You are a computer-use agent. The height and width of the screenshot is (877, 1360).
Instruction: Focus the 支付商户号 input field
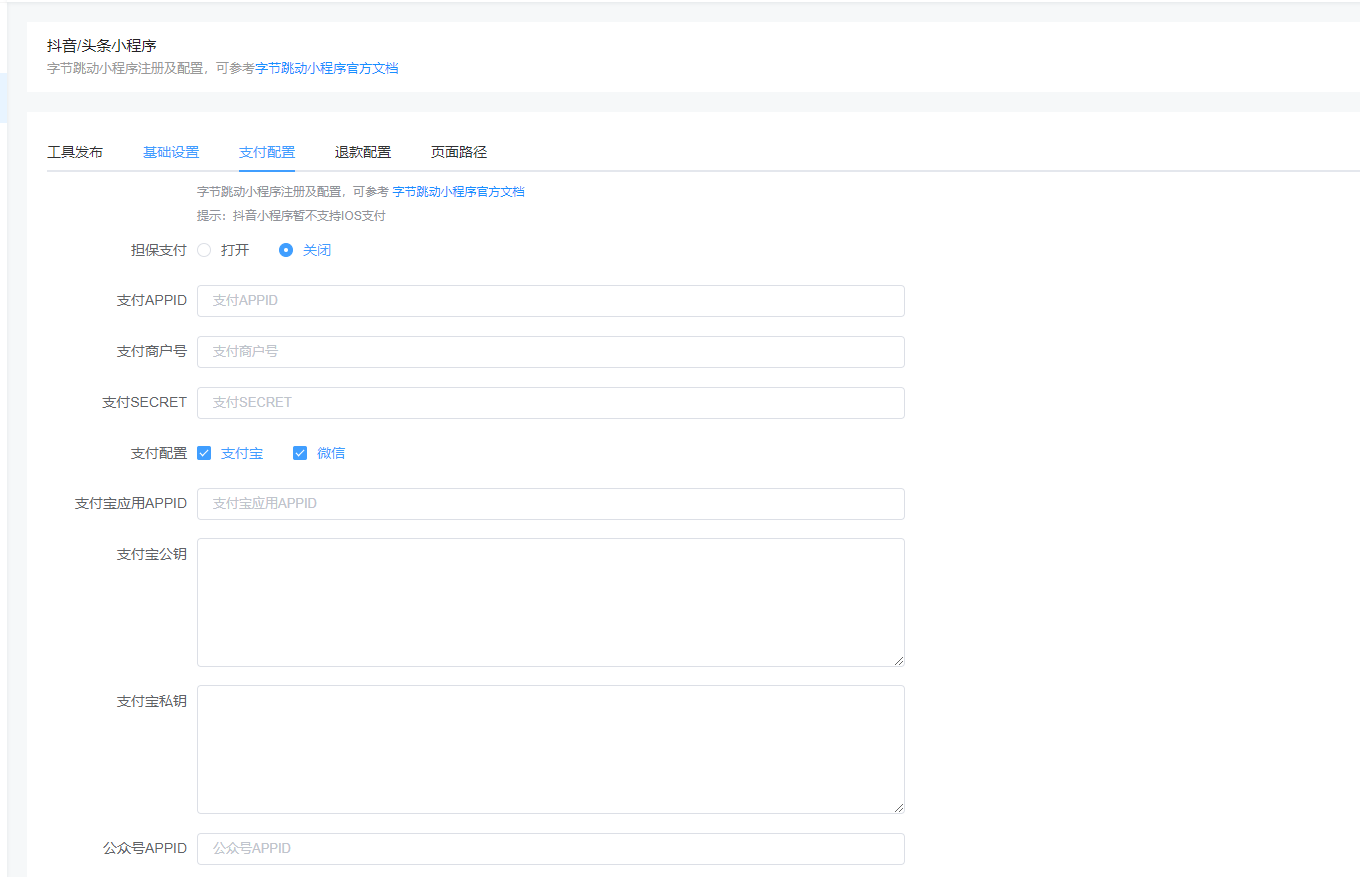[x=551, y=352]
